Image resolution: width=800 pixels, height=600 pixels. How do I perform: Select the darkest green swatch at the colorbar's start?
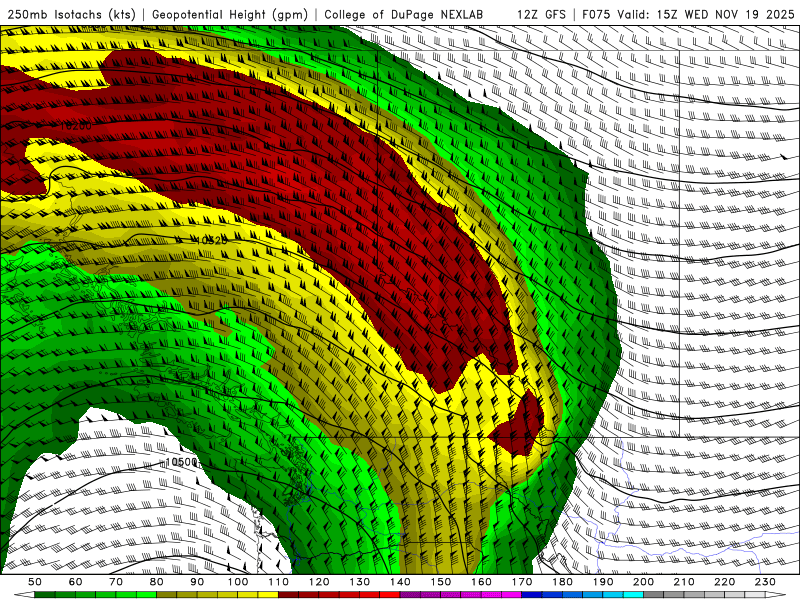tap(45, 595)
